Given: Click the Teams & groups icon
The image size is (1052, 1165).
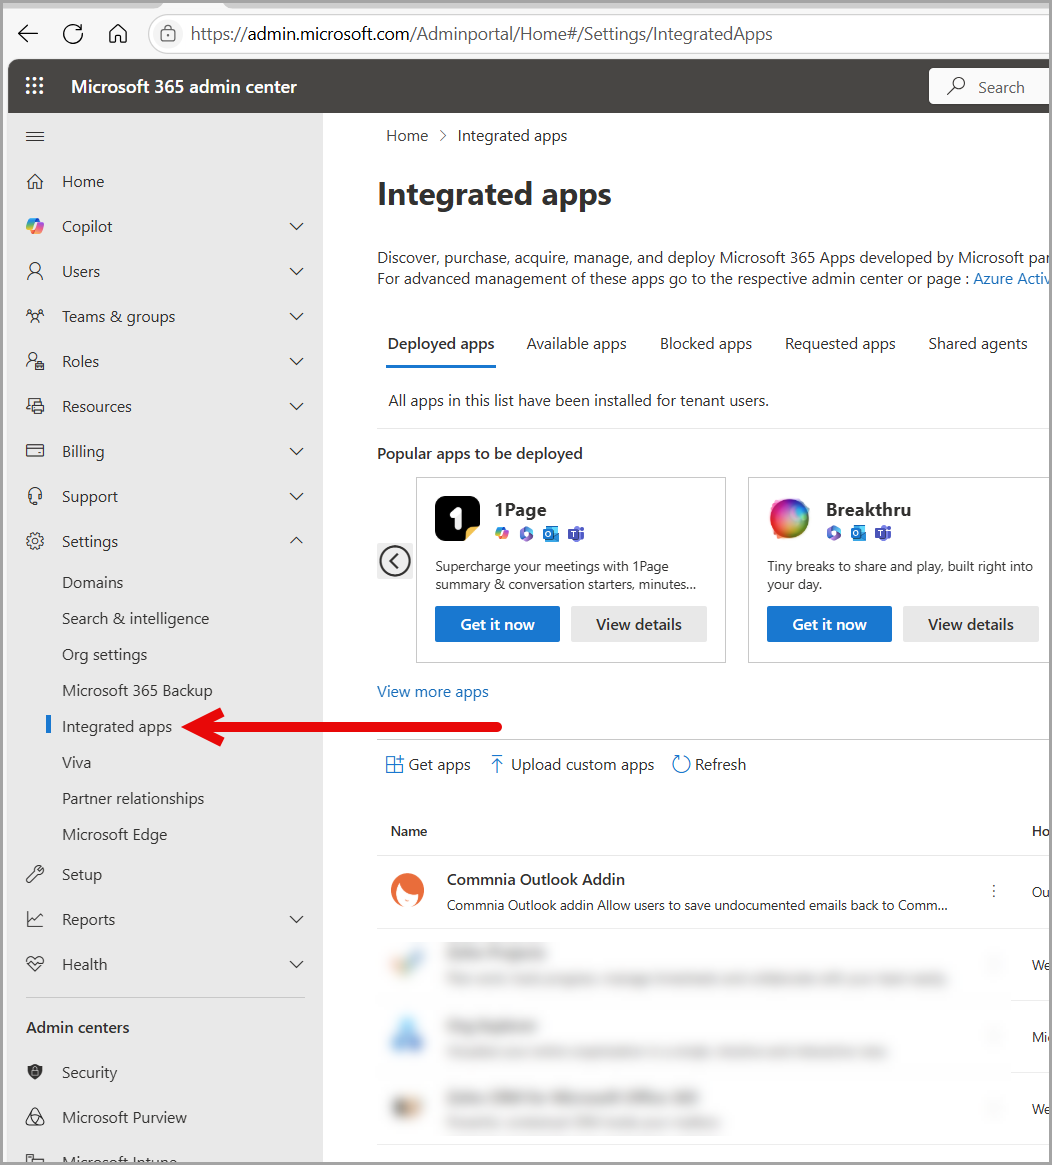Looking at the screenshot, I should pos(35,316).
